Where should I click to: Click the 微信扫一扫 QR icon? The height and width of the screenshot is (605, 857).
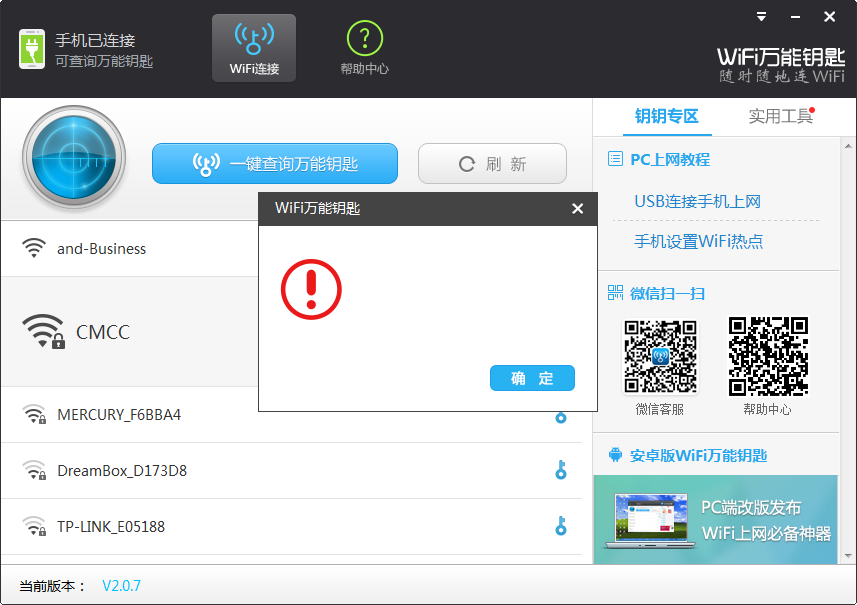tap(615, 293)
